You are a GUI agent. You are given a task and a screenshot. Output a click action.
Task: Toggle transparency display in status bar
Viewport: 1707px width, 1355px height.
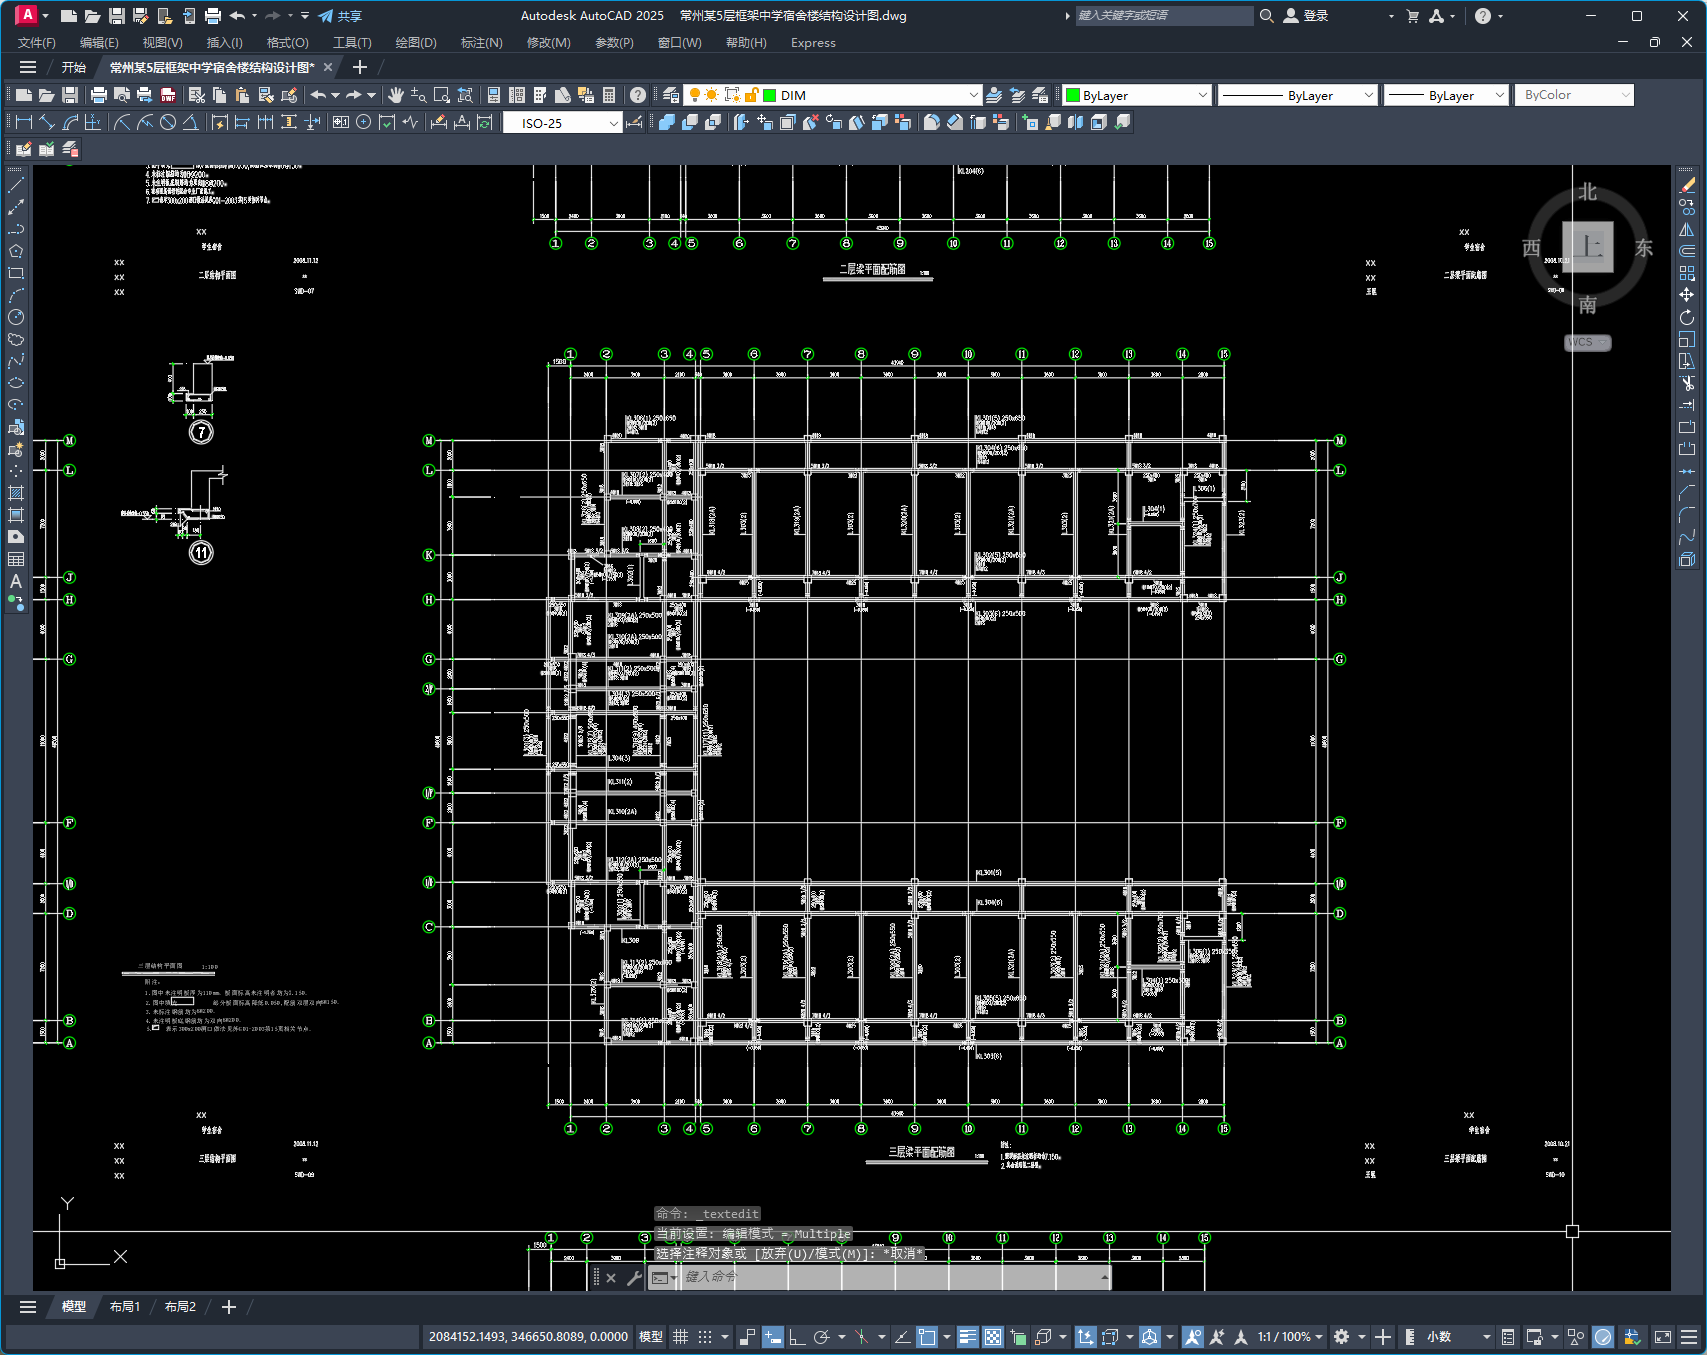[x=993, y=1337]
